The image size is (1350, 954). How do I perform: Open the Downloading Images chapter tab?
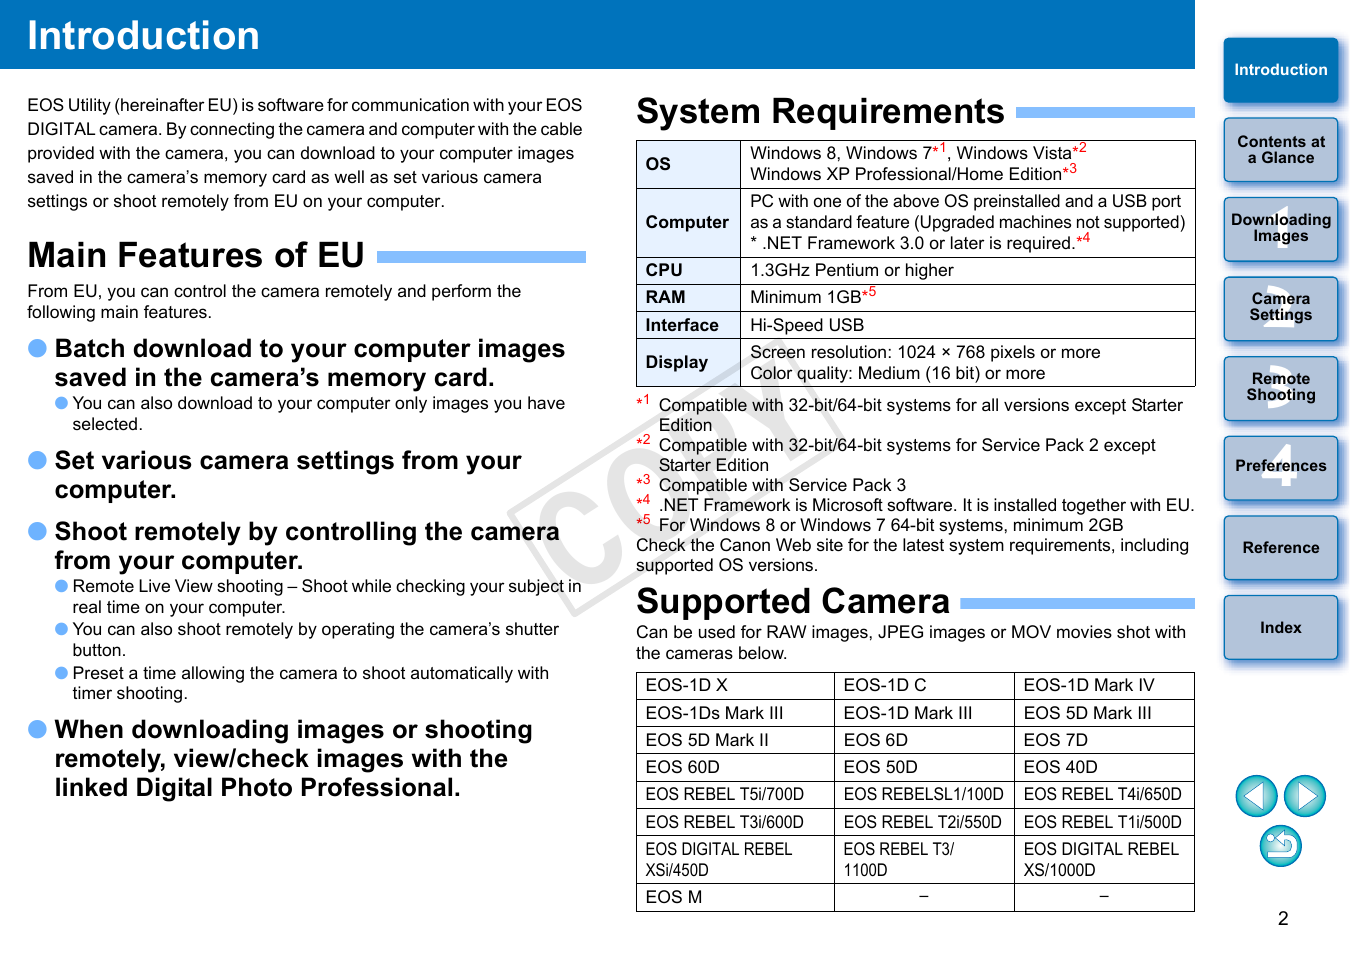(1281, 229)
